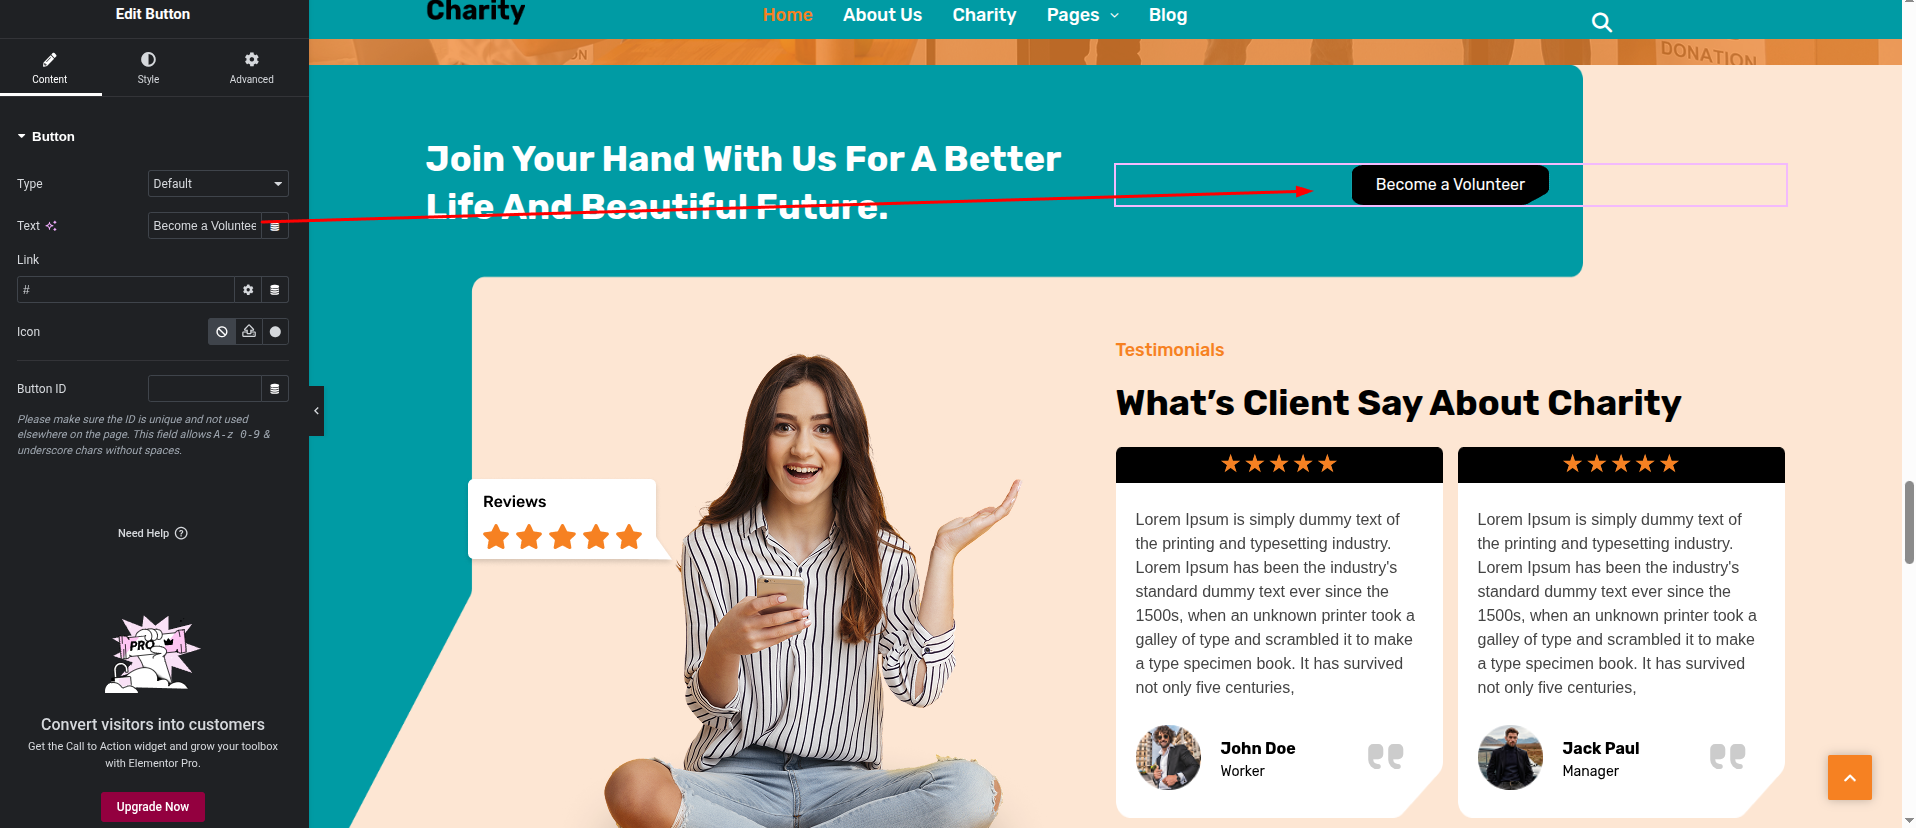Click dynamic tags icon for Text field
This screenshot has width=1916, height=828.
pyautogui.click(x=275, y=226)
